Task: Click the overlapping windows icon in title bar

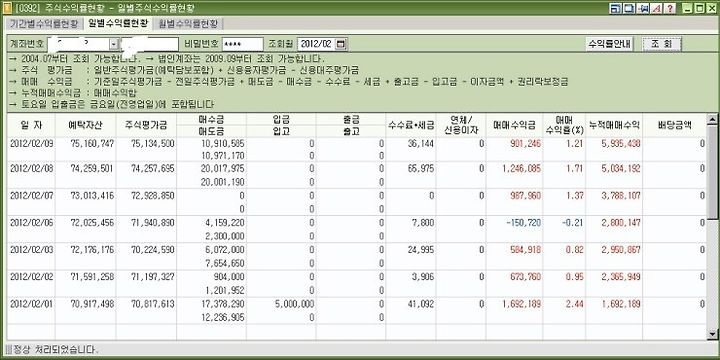Action: point(616,8)
